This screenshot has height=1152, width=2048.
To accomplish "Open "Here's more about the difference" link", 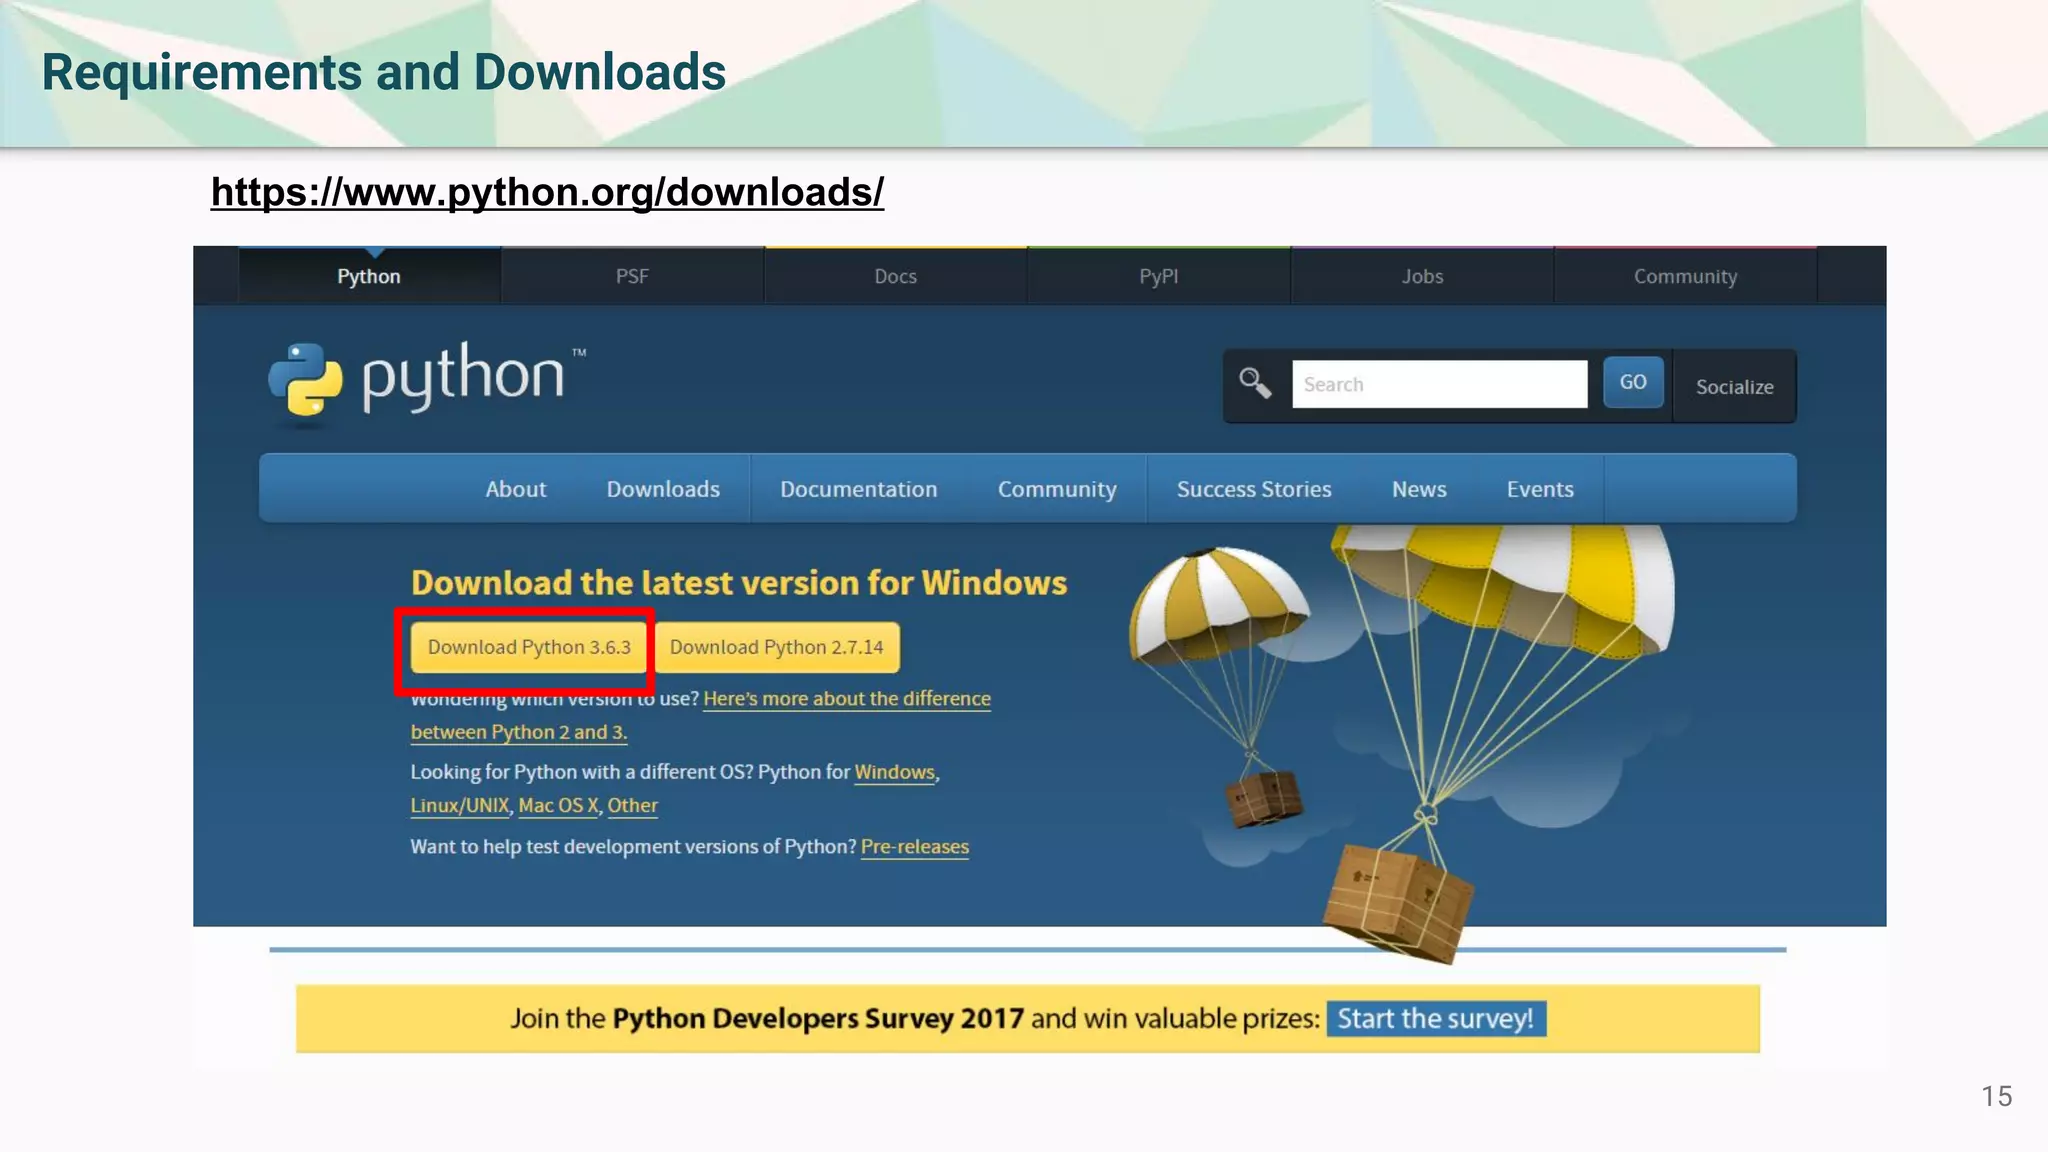I will [847, 698].
